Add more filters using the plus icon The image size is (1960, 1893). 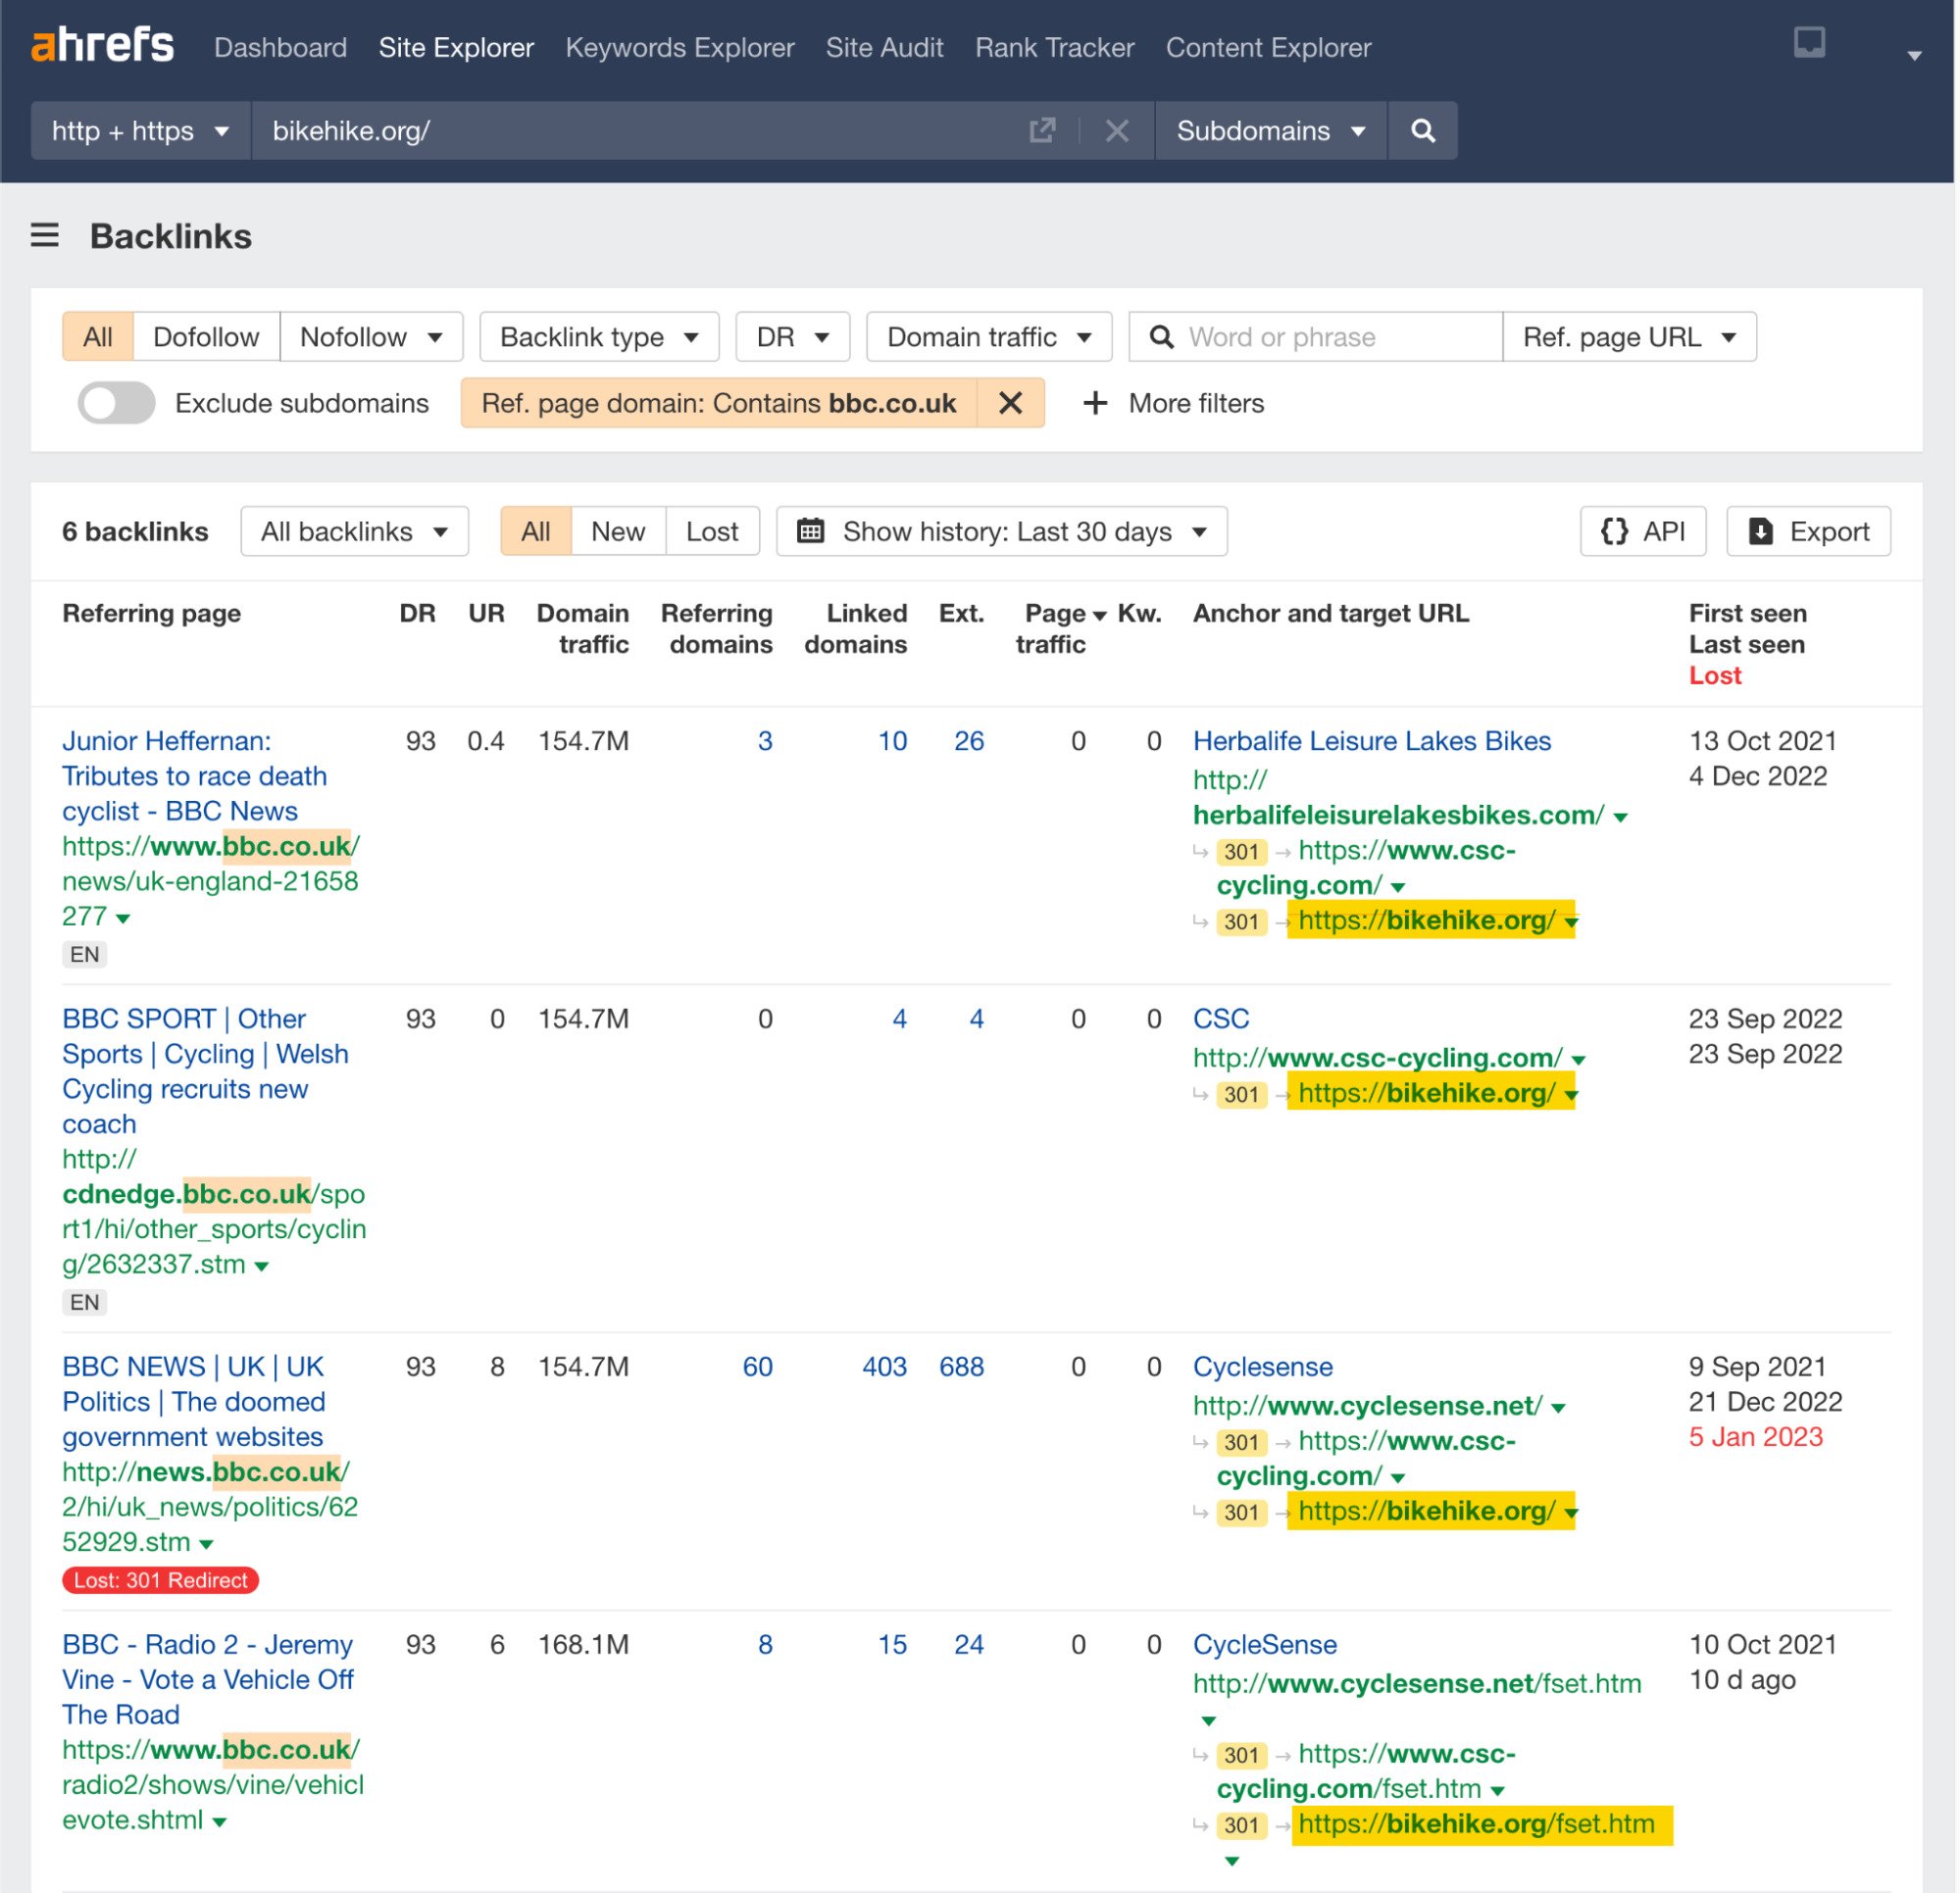tap(1094, 403)
